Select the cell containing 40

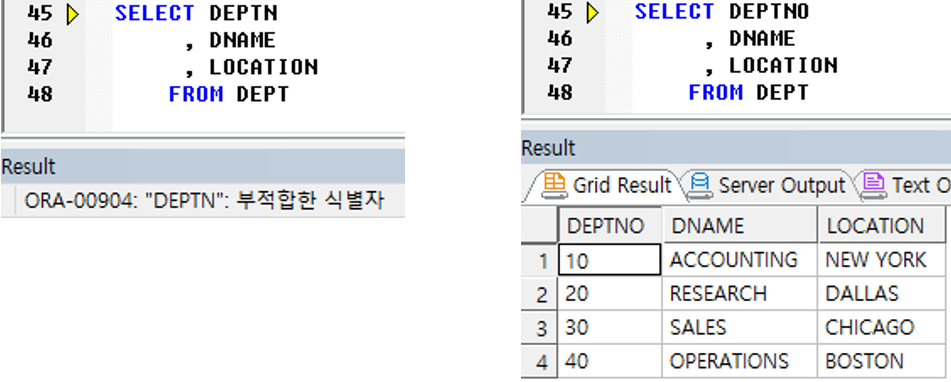tap(610, 361)
